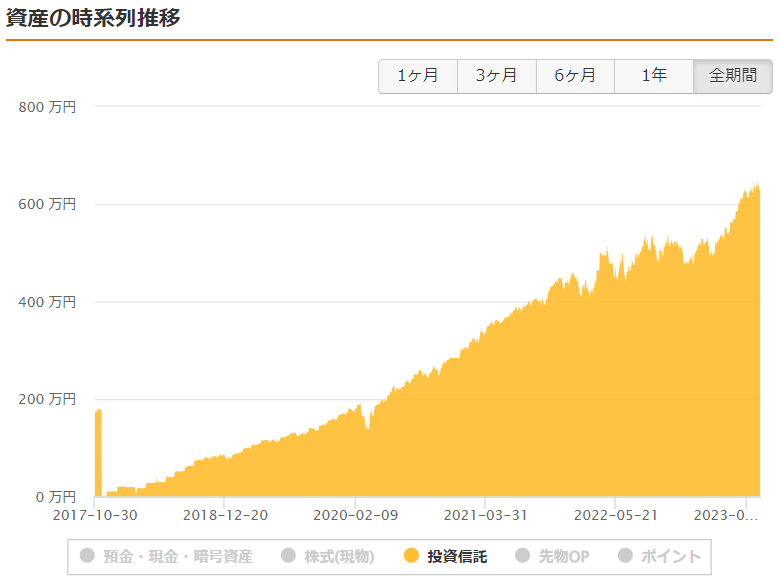The image size is (780, 588).
Task: Enable the 先物OP legend series
Action: pos(552,556)
